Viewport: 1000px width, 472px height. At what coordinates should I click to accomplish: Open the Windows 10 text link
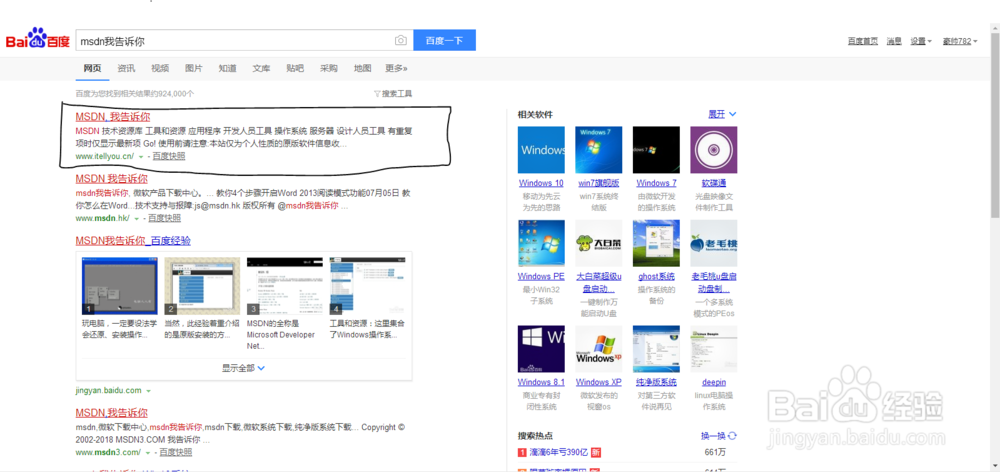pyautogui.click(x=541, y=184)
